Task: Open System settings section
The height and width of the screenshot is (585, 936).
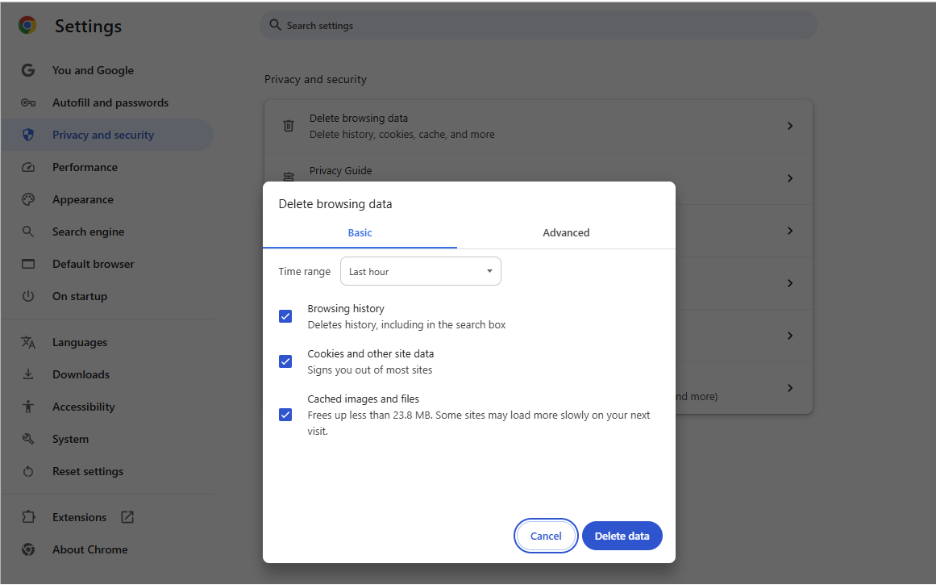Action: [x=70, y=439]
